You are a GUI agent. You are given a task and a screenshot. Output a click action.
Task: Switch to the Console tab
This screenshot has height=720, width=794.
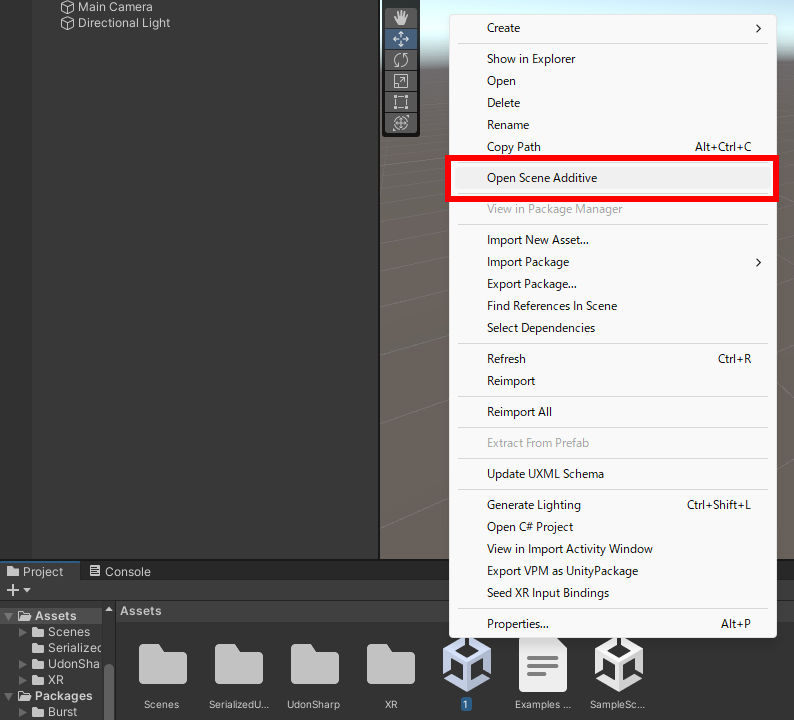pyautogui.click(x=120, y=572)
